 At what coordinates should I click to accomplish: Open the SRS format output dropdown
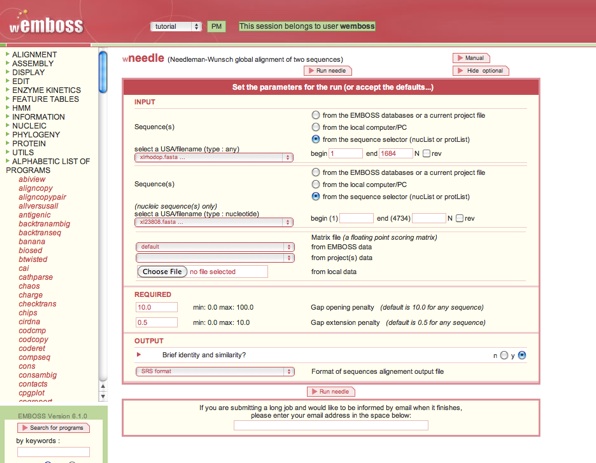tap(215, 371)
